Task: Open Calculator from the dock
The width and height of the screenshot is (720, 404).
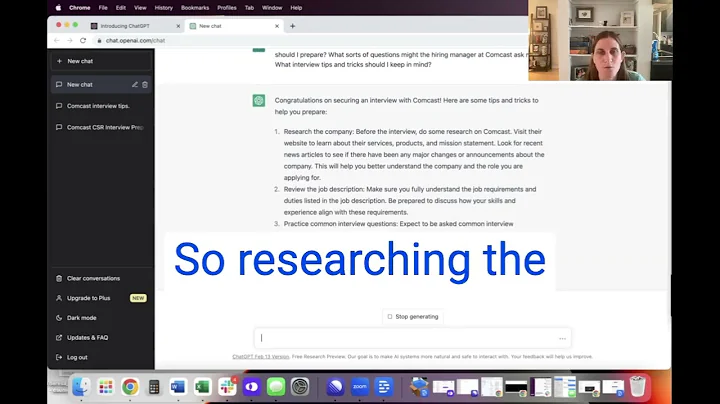Action: tap(154, 387)
